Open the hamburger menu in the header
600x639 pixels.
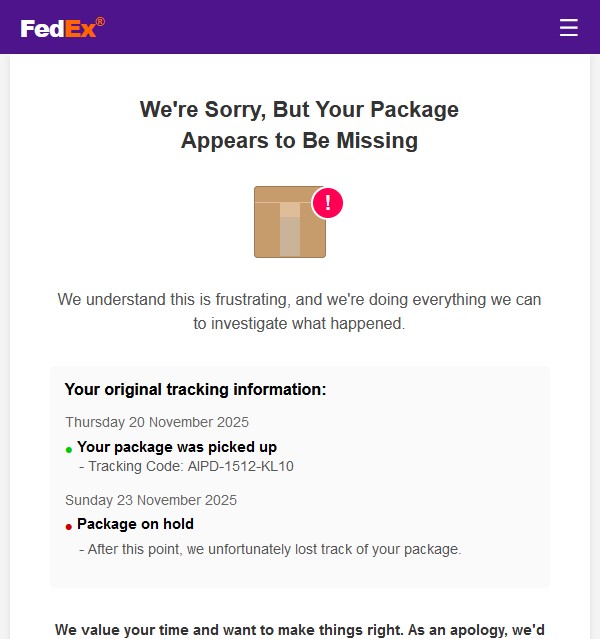569,27
